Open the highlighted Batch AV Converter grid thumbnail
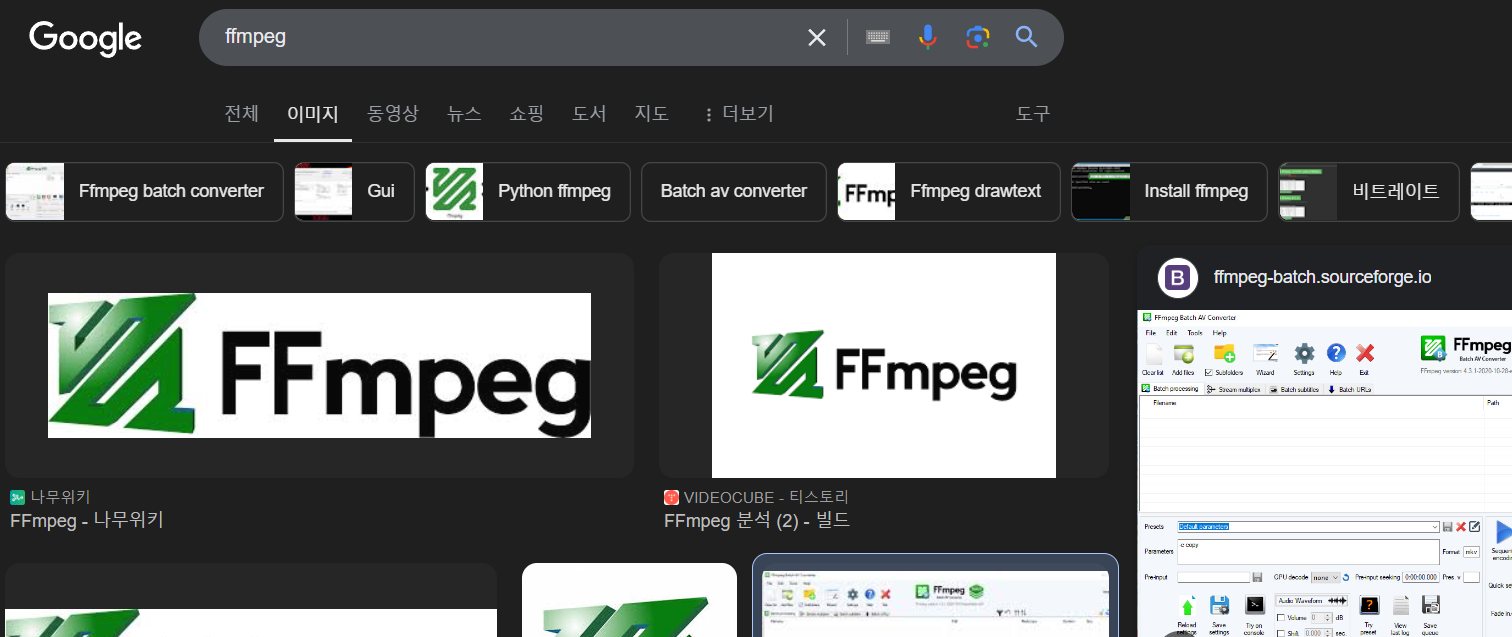 935,596
